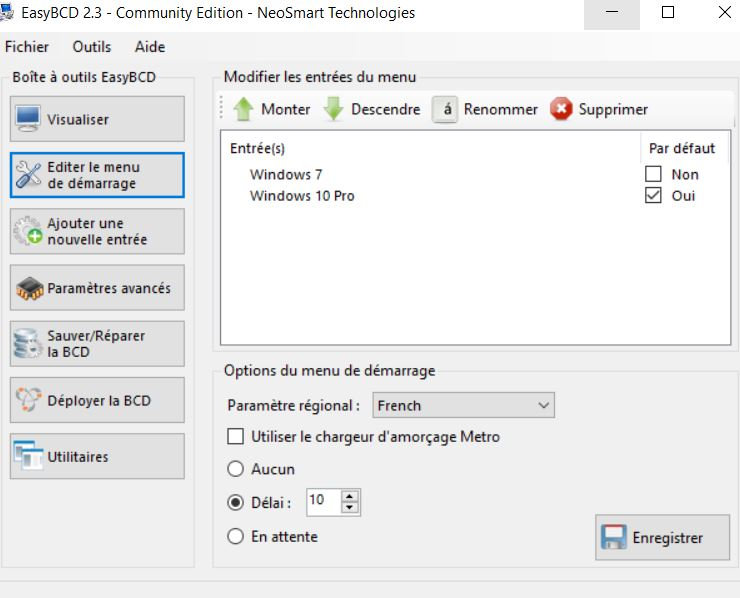
Task: Click the floppy disk Enregistrer icon
Action: pyautogui.click(x=614, y=537)
